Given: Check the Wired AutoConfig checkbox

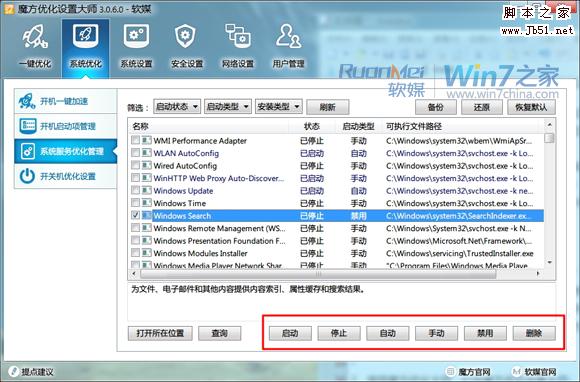Looking at the screenshot, I should 135,165.
